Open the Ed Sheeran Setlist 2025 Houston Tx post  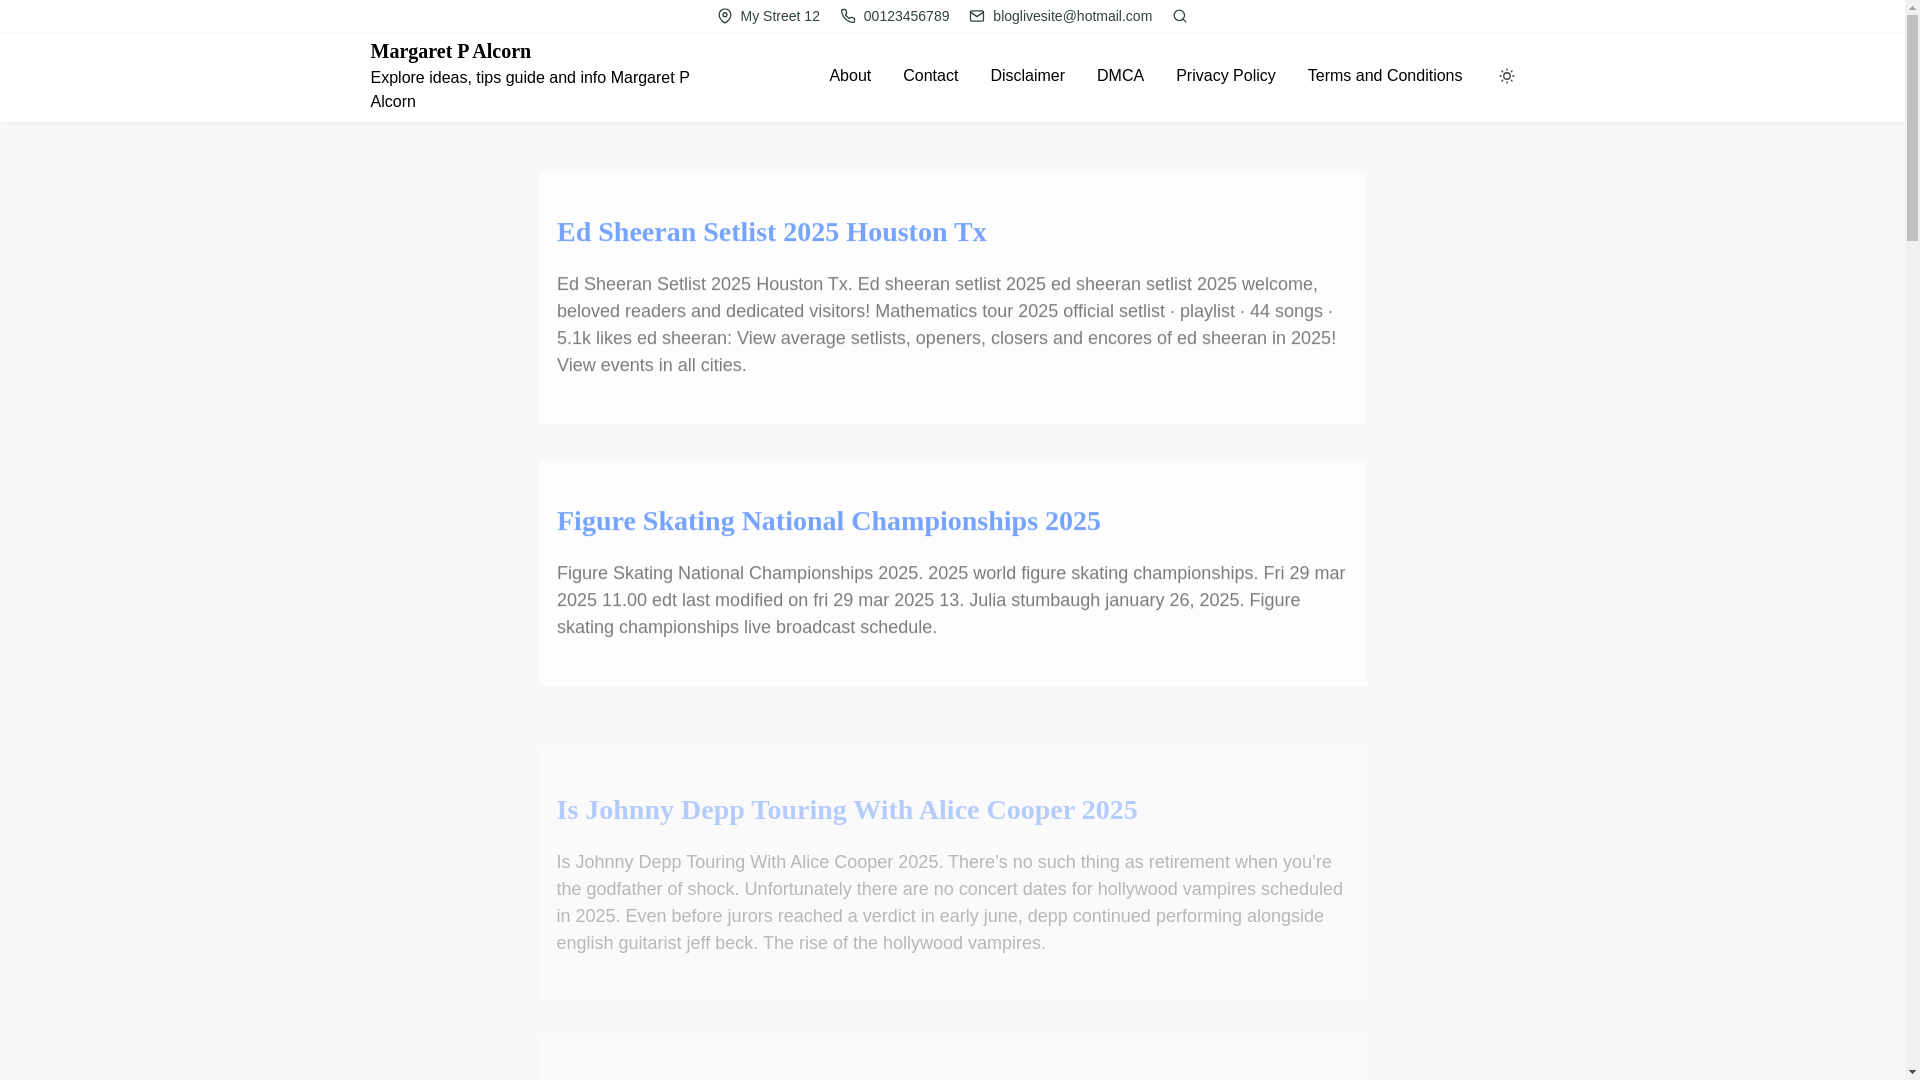click(x=771, y=232)
